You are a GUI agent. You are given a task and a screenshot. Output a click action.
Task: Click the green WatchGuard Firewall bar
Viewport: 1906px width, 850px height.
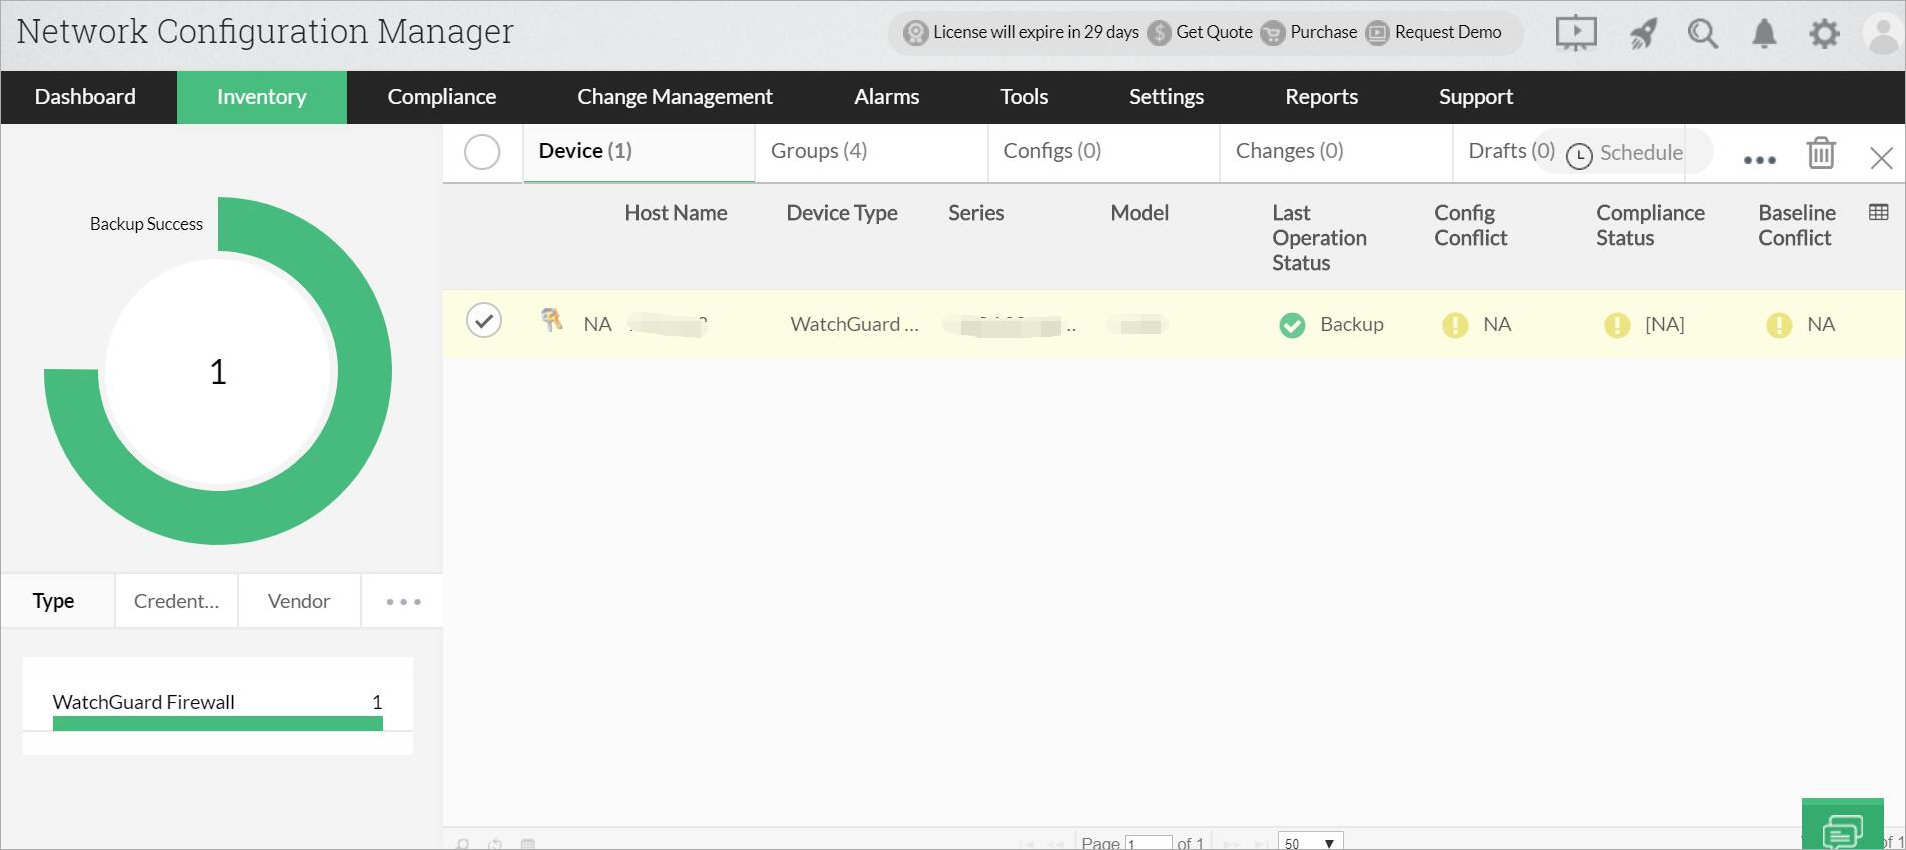(x=217, y=724)
